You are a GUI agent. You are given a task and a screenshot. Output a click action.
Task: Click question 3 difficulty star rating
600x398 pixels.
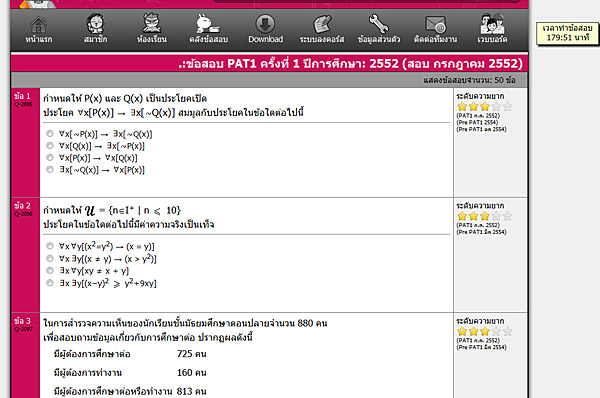(x=484, y=331)
